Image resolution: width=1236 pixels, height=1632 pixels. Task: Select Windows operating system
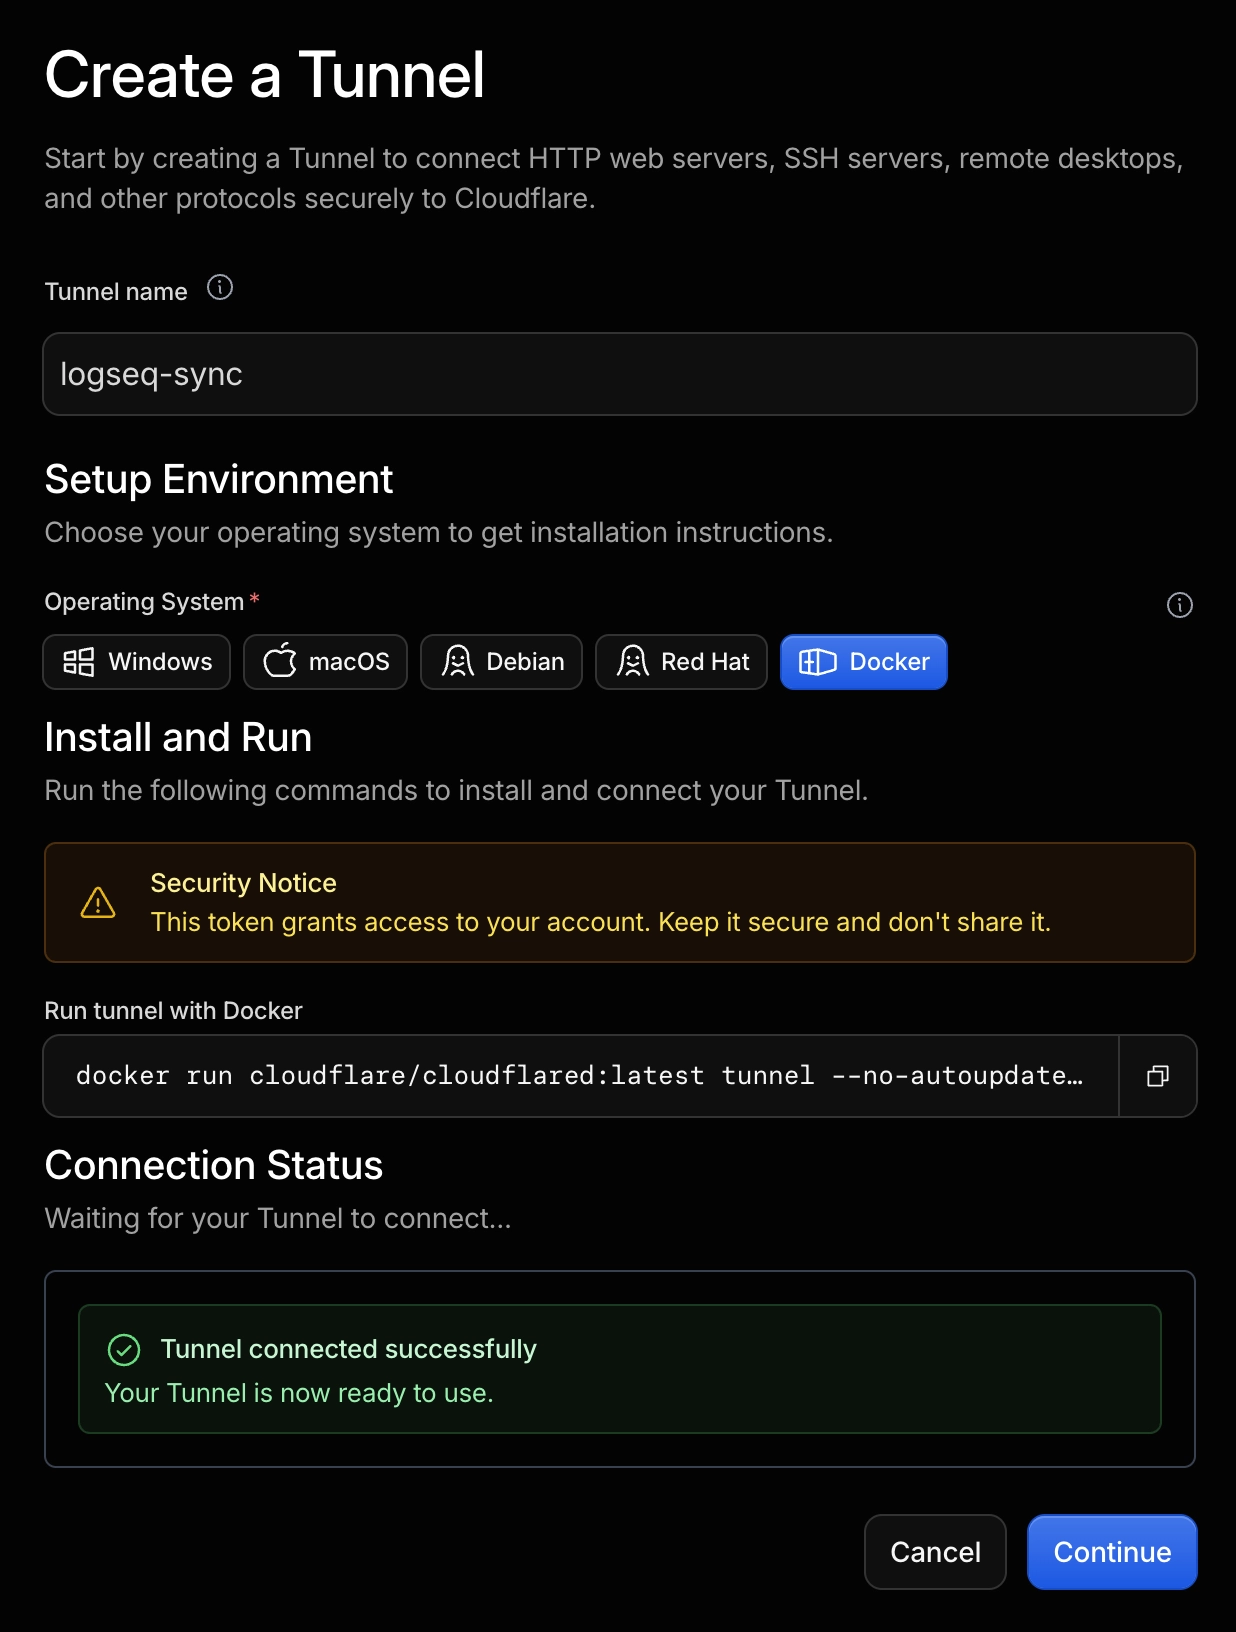(x=137, y=662)
